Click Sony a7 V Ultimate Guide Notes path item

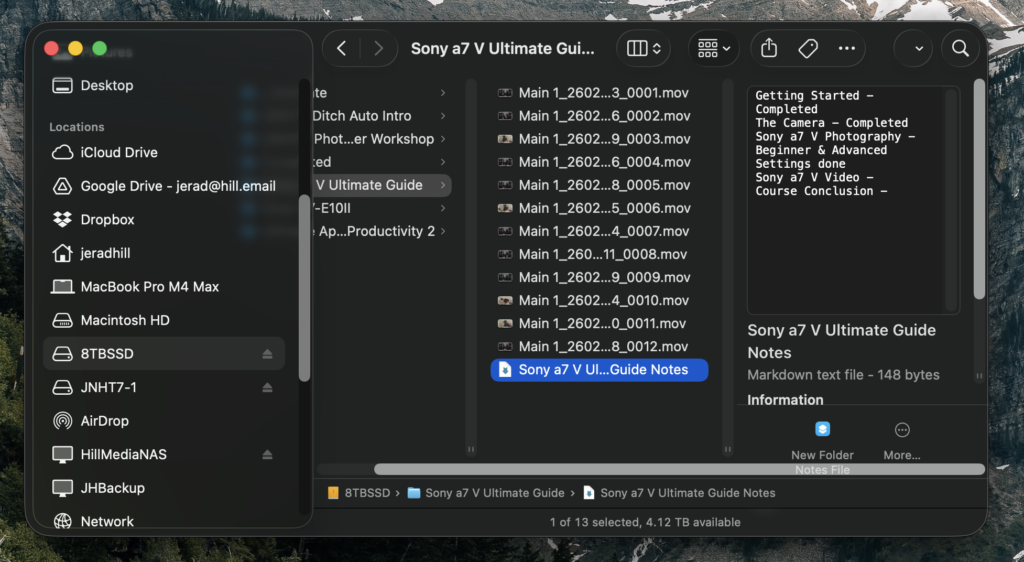coord(679,493)
